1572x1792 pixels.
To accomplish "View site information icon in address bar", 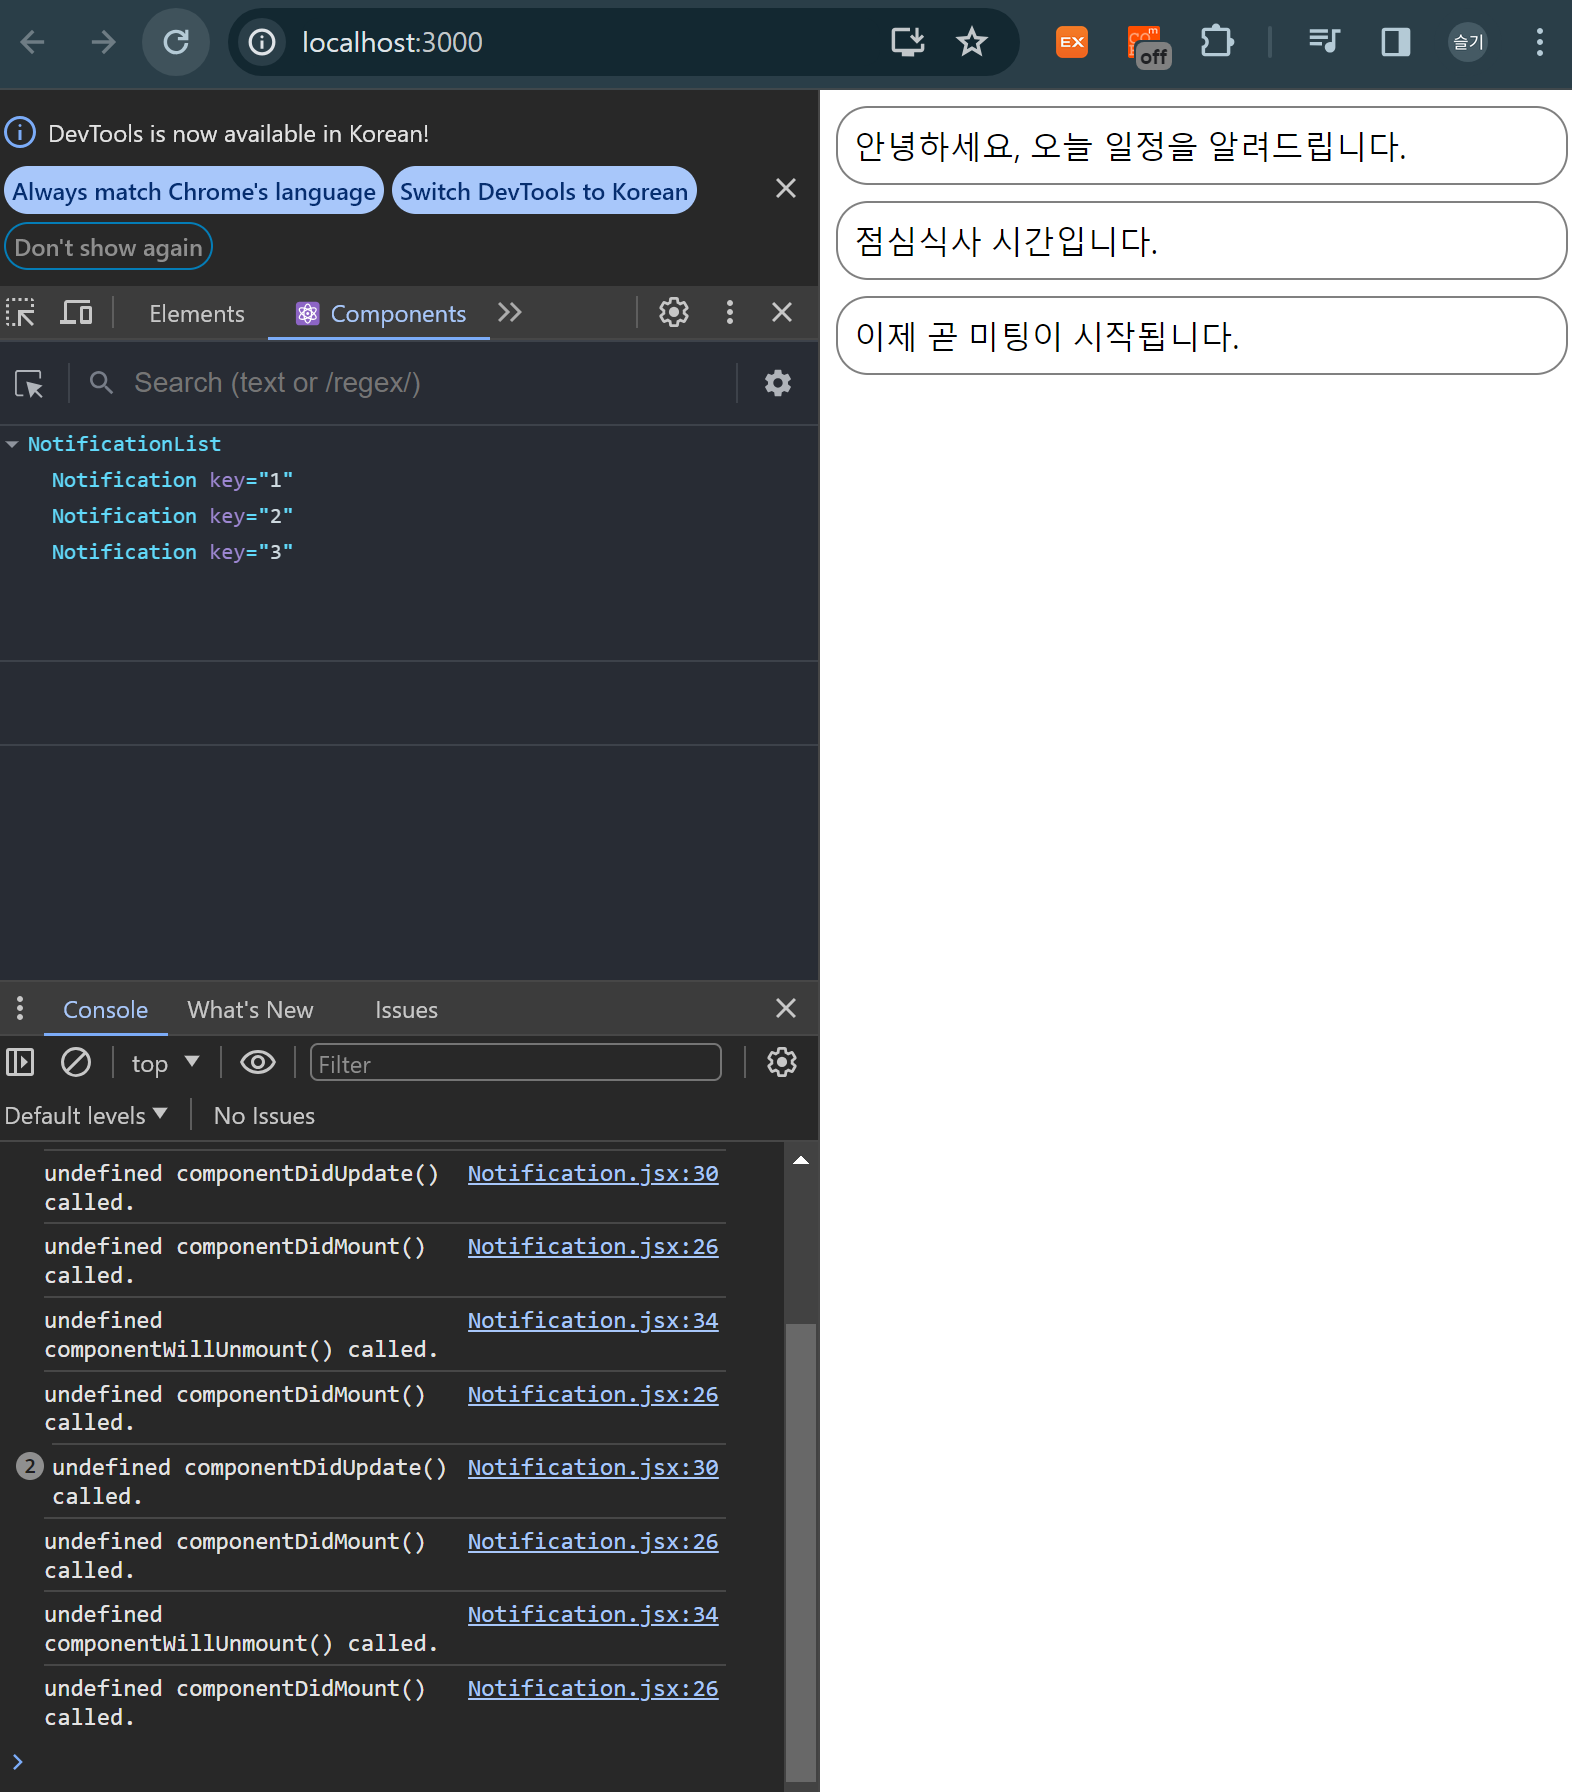I will point(262,42).
